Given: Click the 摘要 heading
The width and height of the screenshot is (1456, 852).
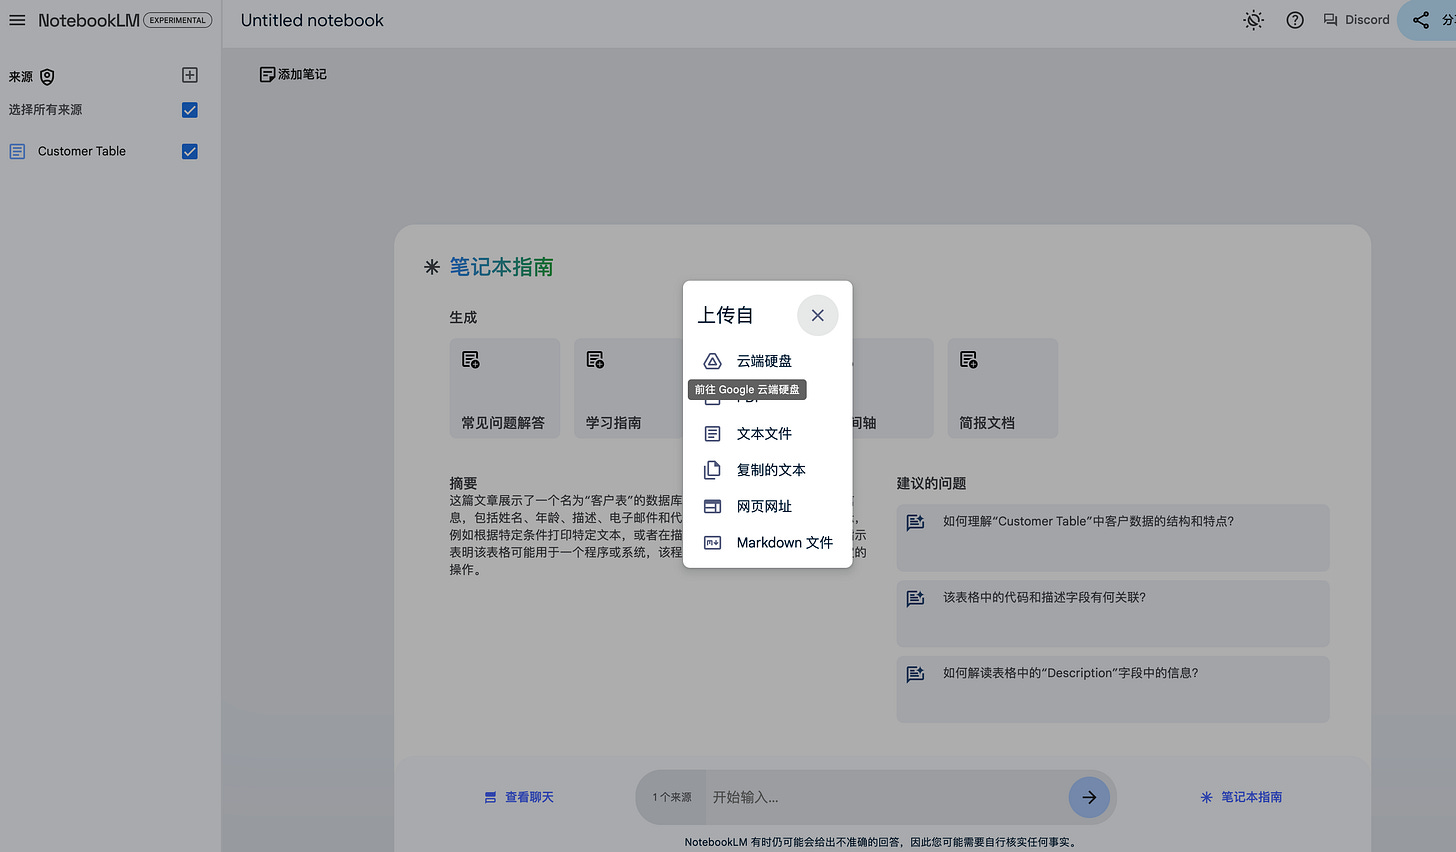Looking at the screenshot, I should click(x=463, y=483).
